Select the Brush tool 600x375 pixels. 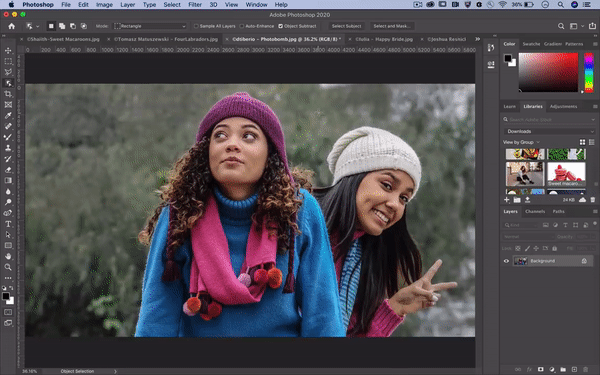click(8, 137)
